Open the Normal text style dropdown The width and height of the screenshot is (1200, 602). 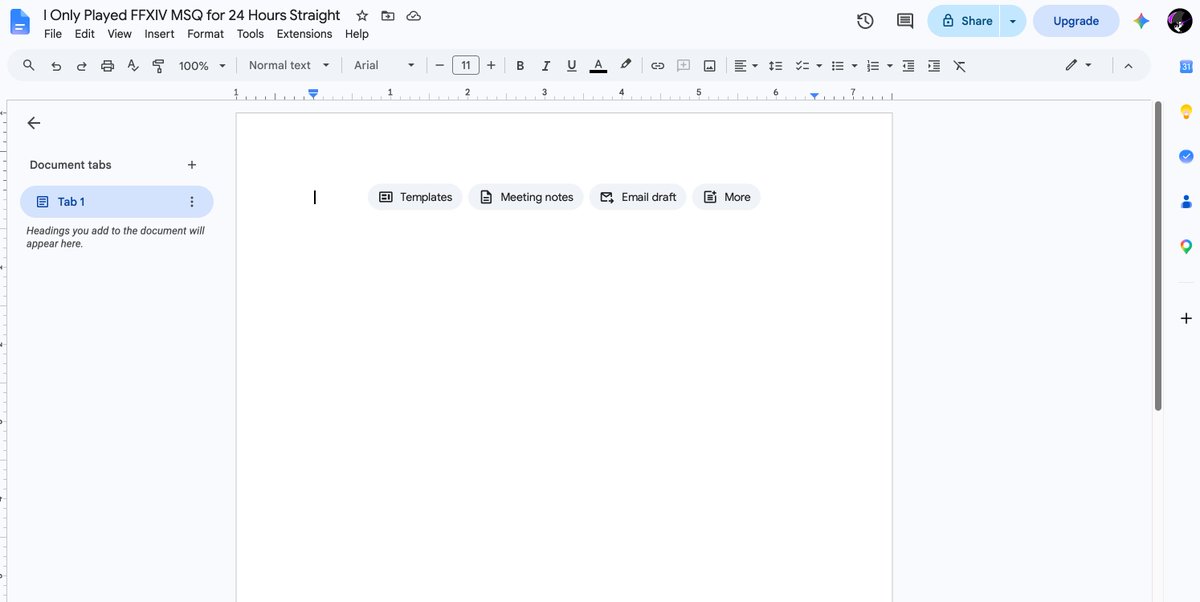click(x=289, y=65)
